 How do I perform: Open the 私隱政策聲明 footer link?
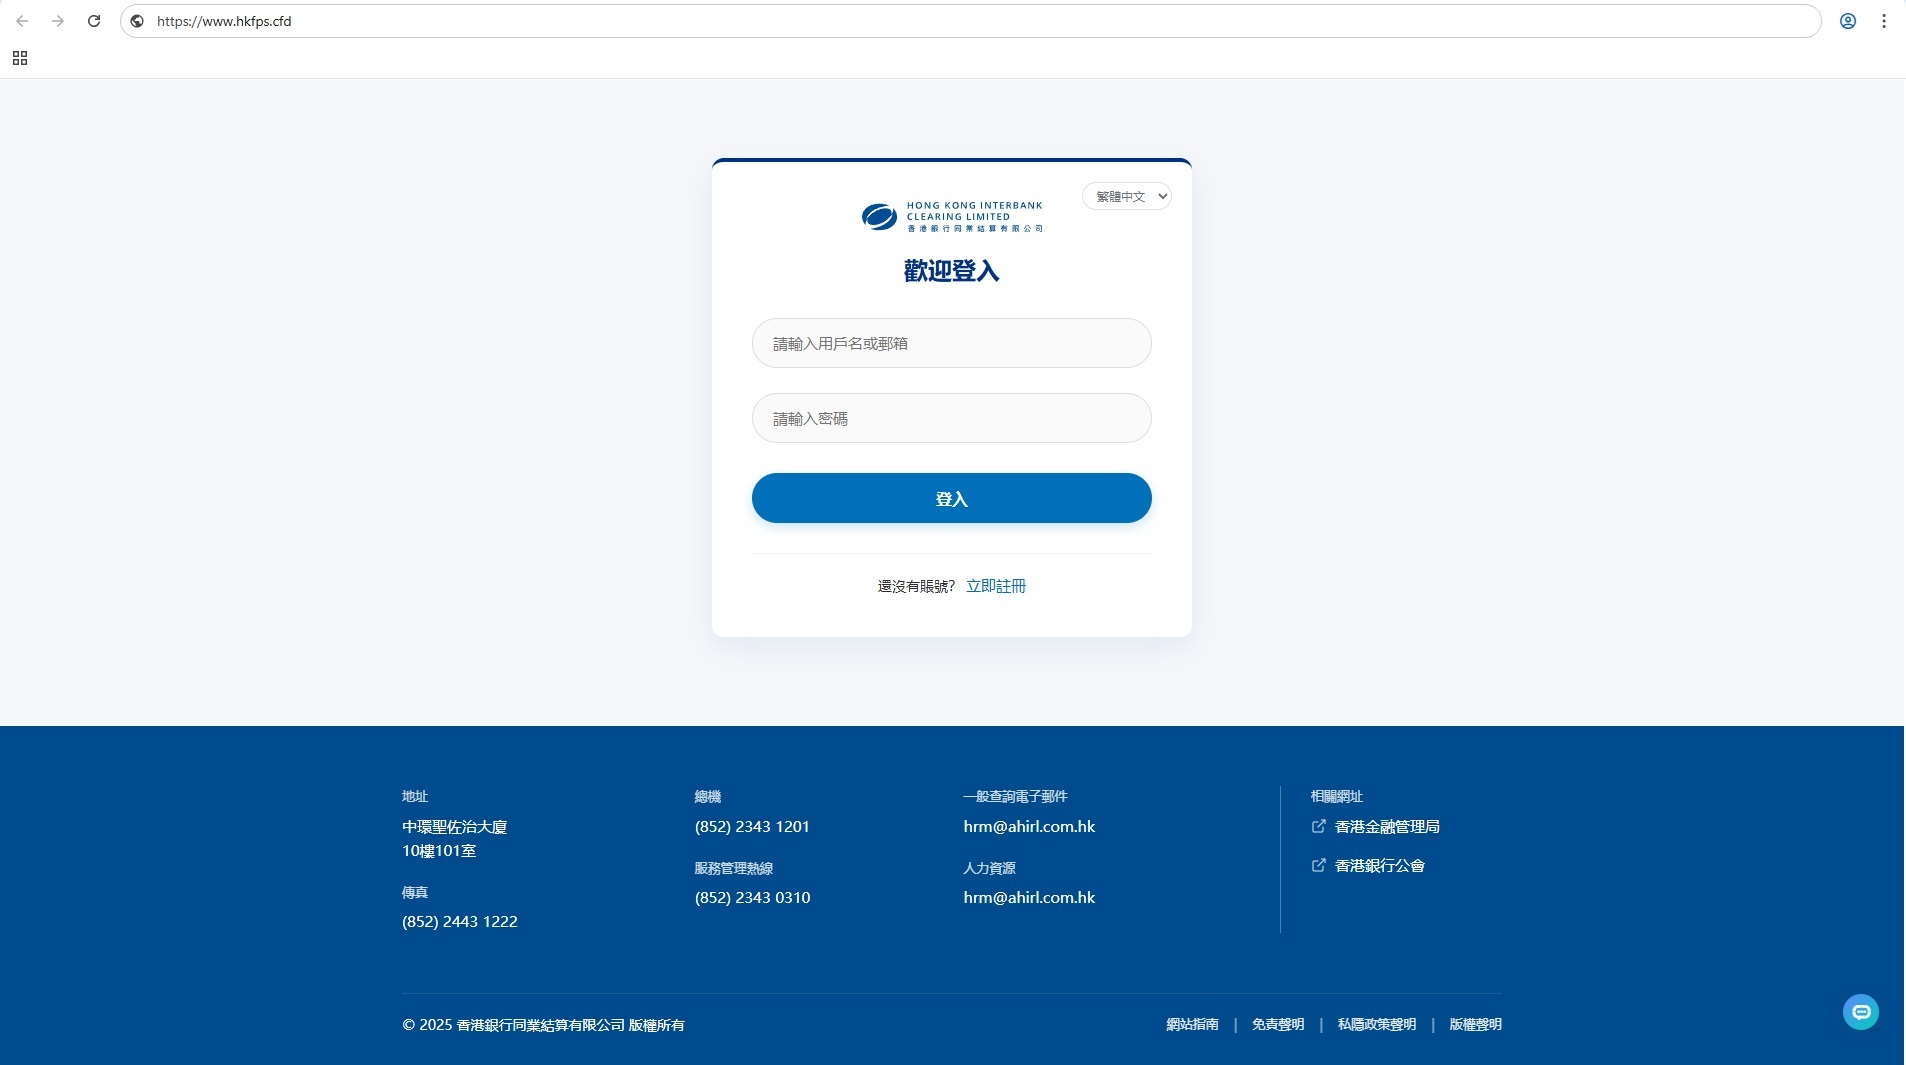(1376, 1024)
